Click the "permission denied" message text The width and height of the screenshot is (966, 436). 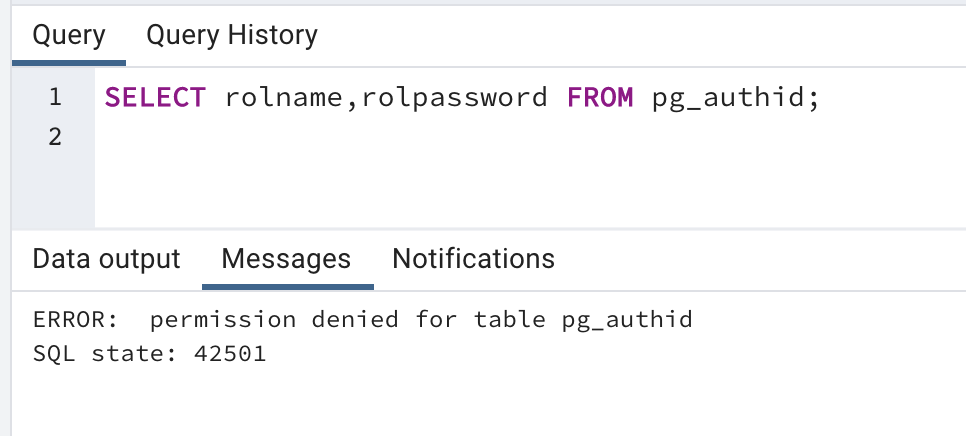[x=273, y=321]
